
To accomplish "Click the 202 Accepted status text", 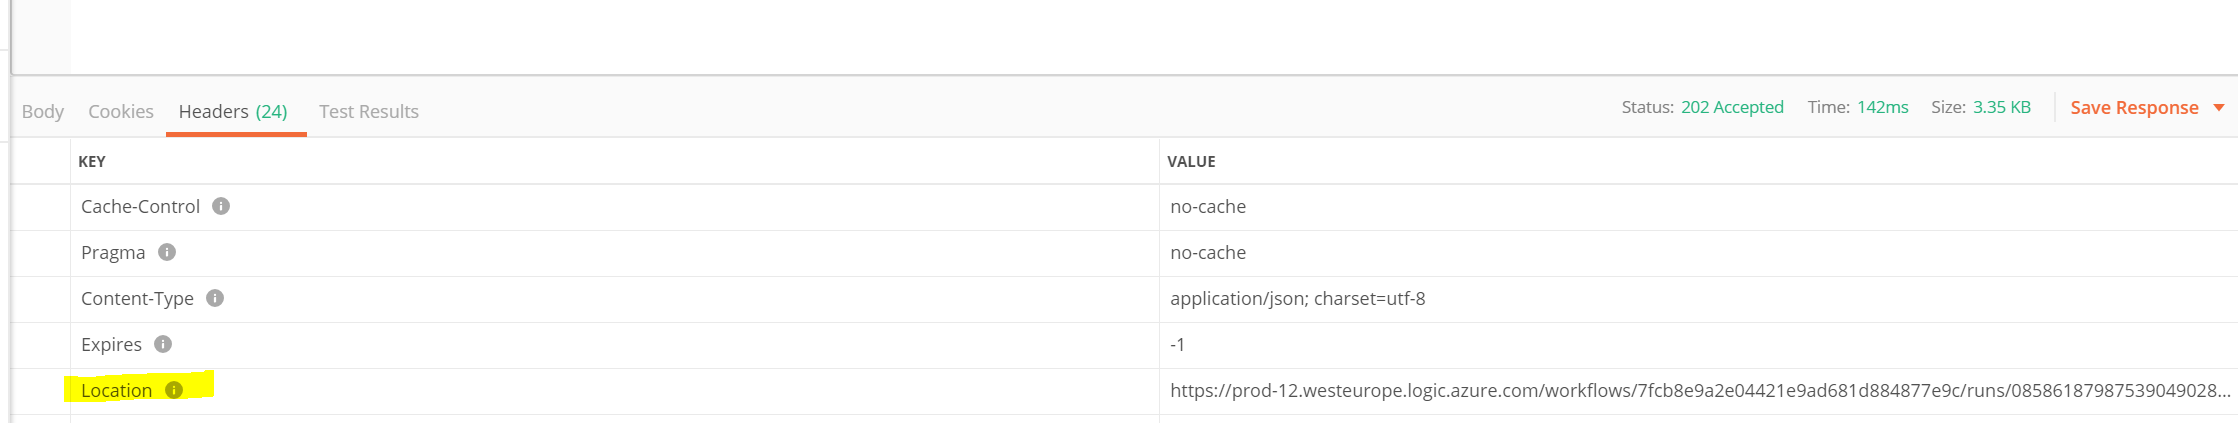I will point(1732,108).
